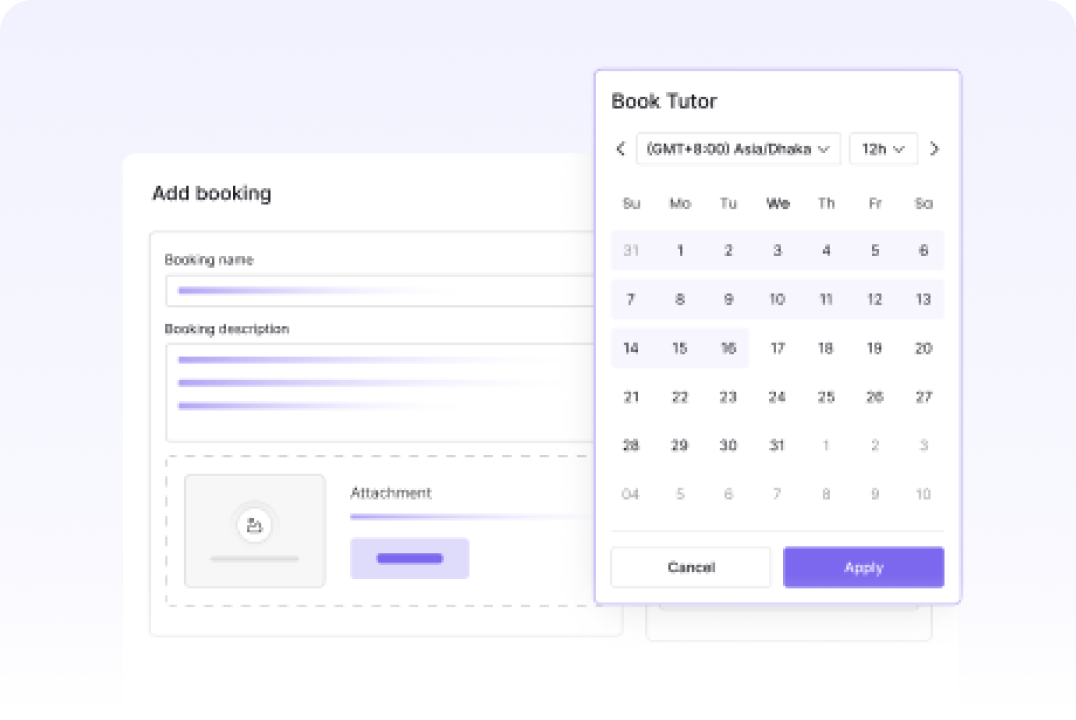The width and height of the screenshot is (1076, 720).
Task: Select date 13 on the calendar
Action: (x=923, y=299)
